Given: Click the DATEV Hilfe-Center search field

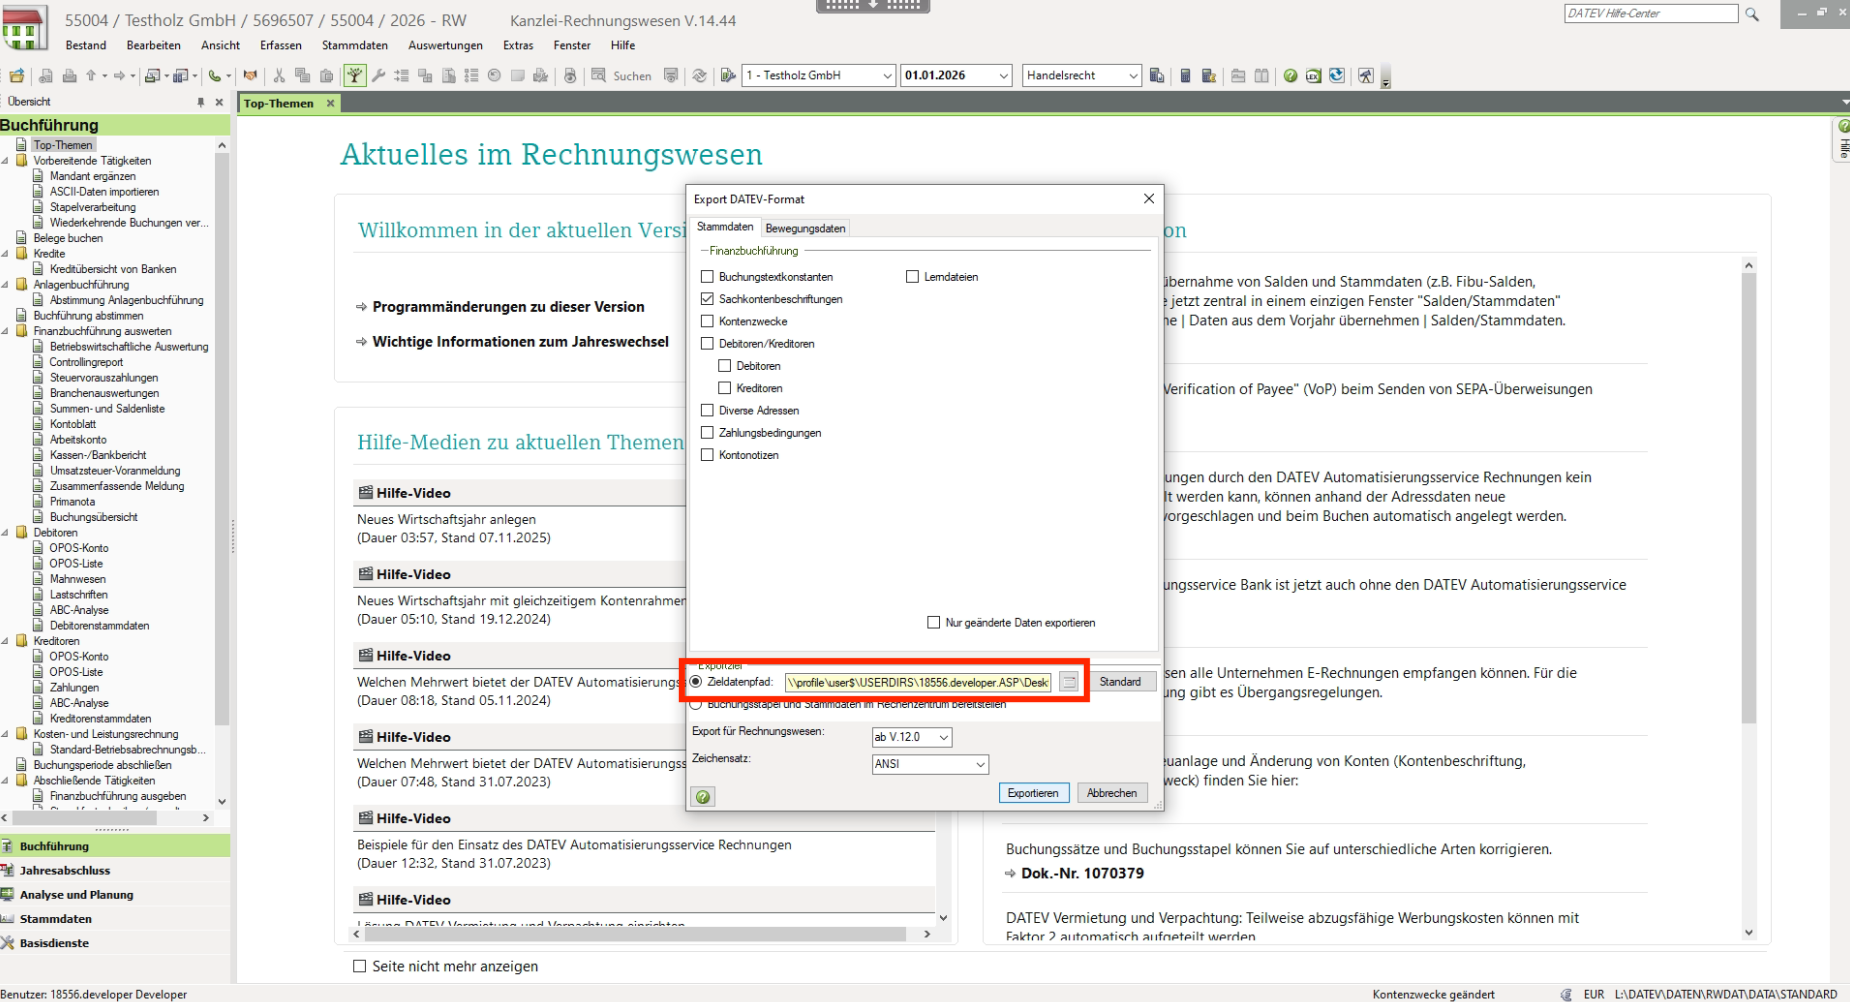Looking at the screenshot, I should coord(1651,14).
